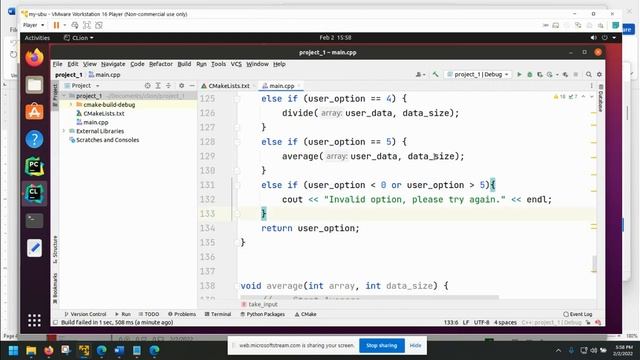Screen dimensions: 640x360
Task: Open Search Everywhere magnifier icon
Action: 589,75
